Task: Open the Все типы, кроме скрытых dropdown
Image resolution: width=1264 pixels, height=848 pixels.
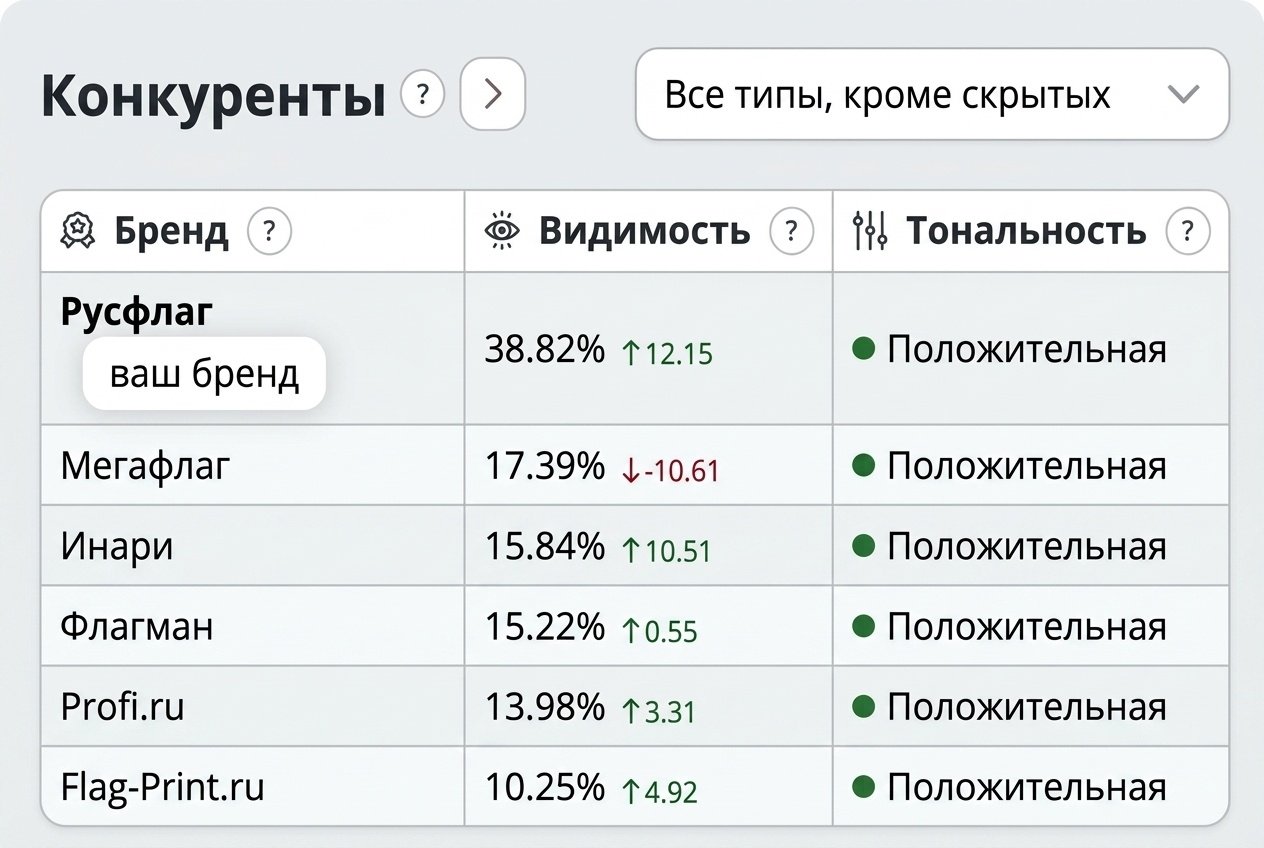Action: [932, 95]
